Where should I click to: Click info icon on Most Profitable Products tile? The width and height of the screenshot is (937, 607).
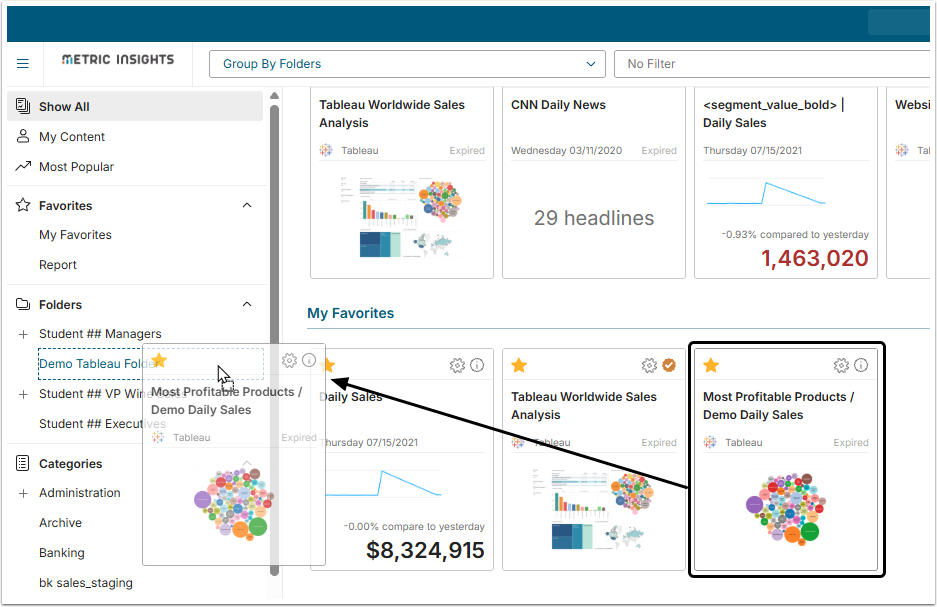(861, 365)
